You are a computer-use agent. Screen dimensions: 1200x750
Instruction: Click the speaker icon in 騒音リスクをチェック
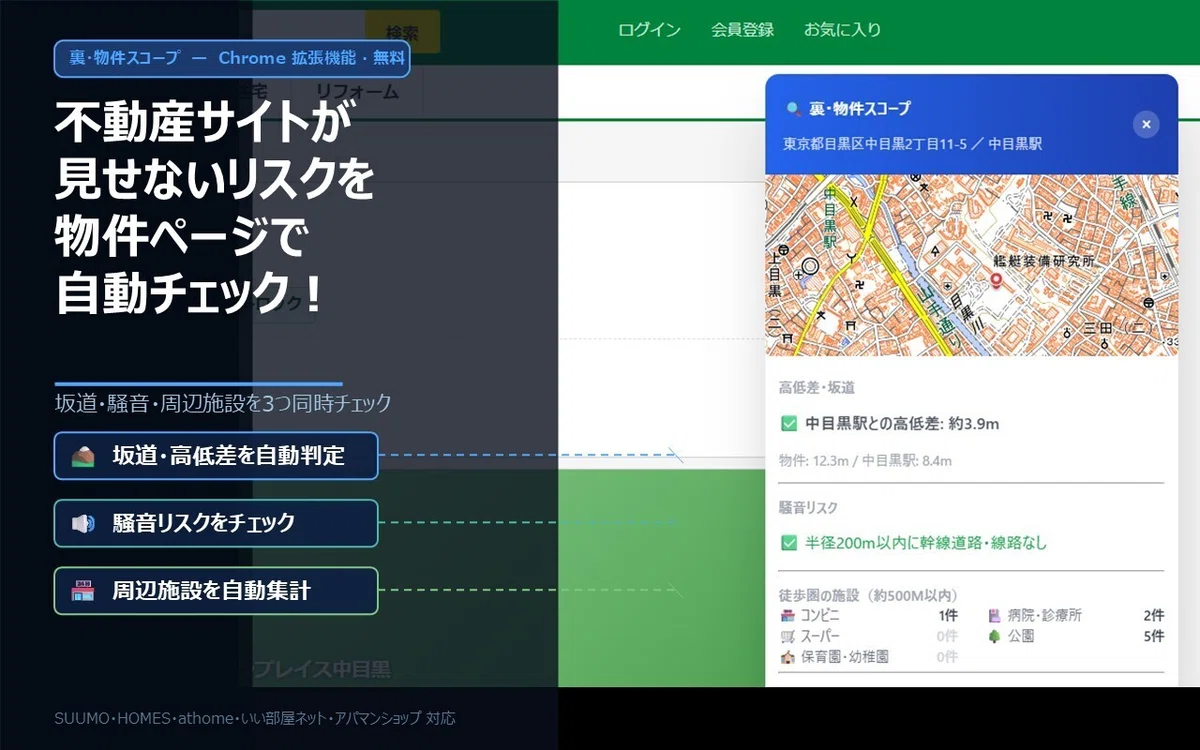[83, 523]
